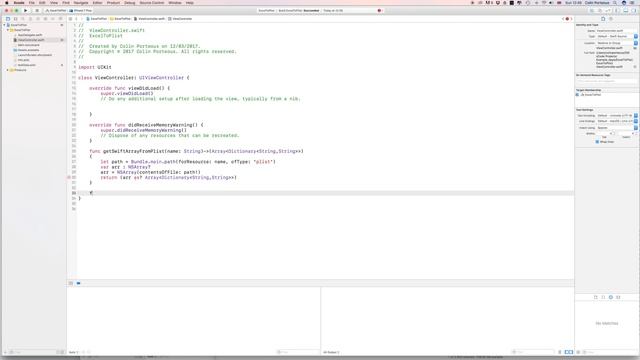Viewport: 640px width, 360px height.
Task: Collapse the ExcelToPlist project root
Action: pyautogui.click(x=4, y=25)
